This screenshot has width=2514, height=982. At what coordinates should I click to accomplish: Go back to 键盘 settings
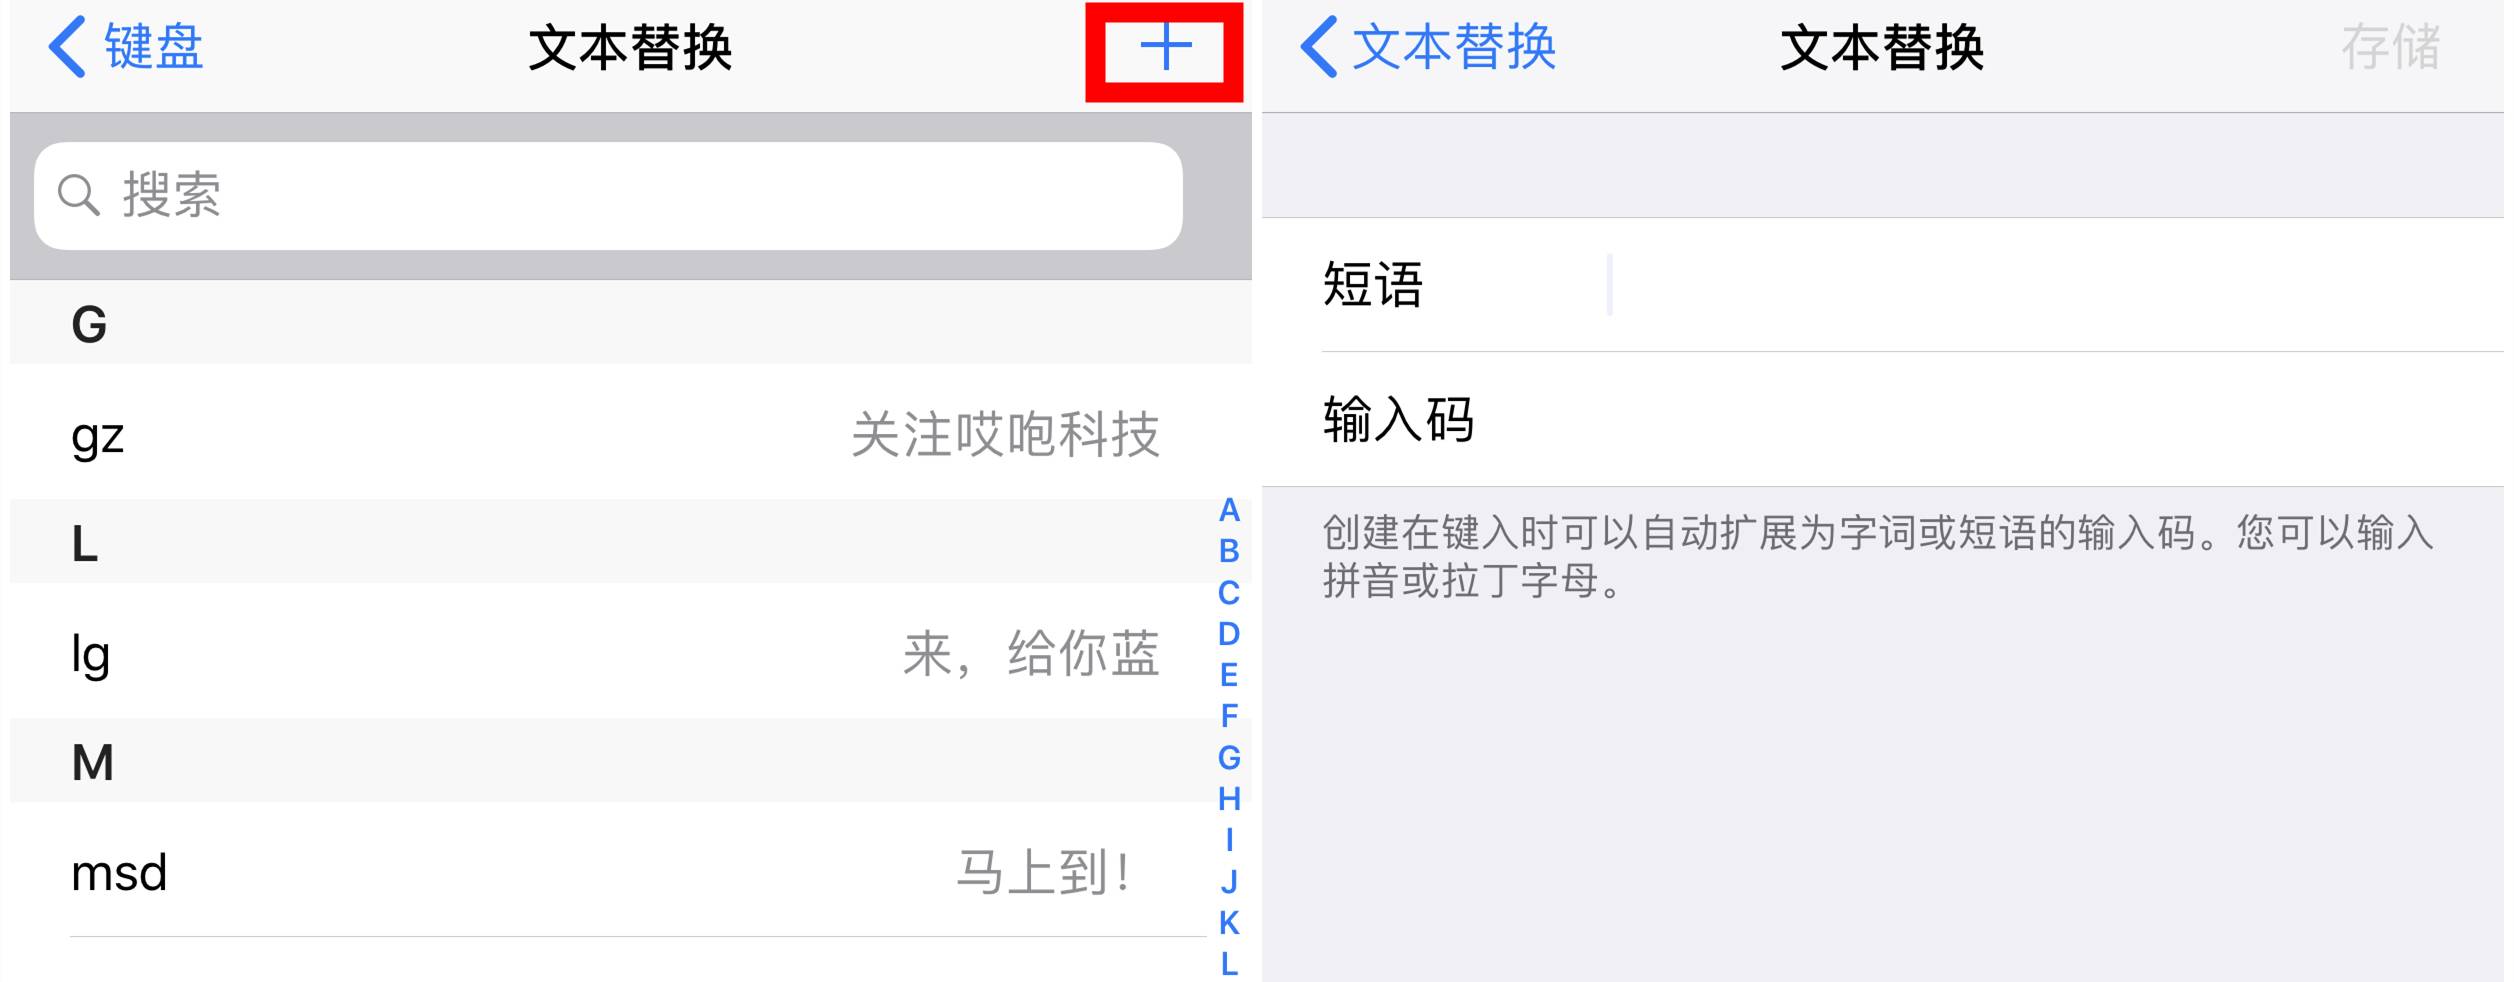click(x=126, y=47)
